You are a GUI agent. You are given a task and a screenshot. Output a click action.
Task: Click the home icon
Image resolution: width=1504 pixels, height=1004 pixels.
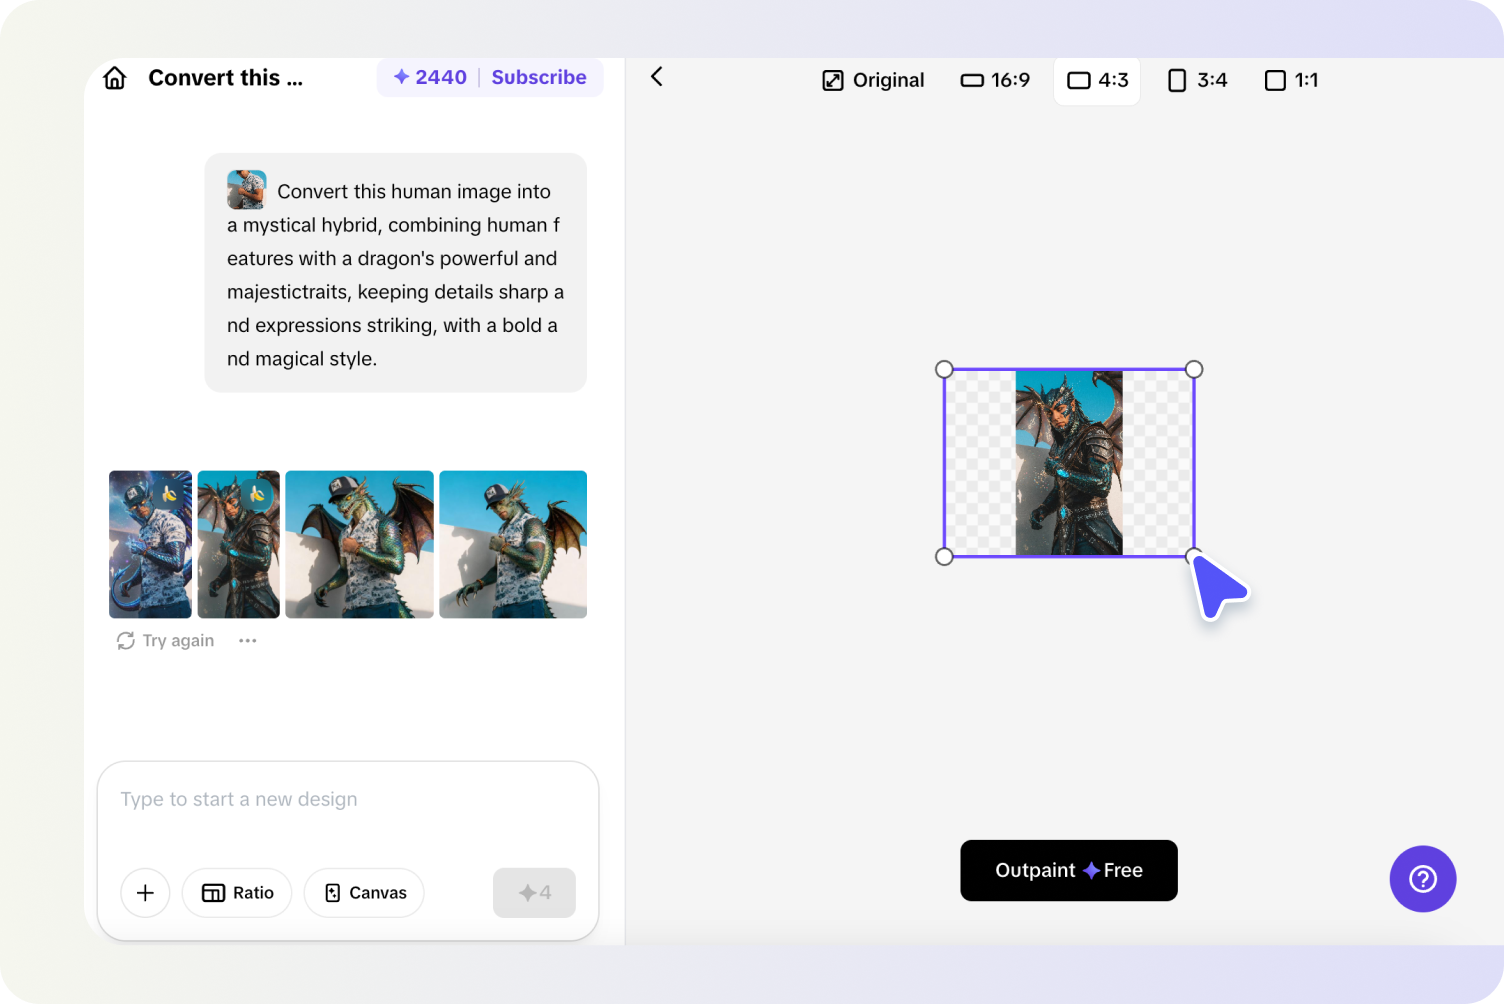click(114, 77)
